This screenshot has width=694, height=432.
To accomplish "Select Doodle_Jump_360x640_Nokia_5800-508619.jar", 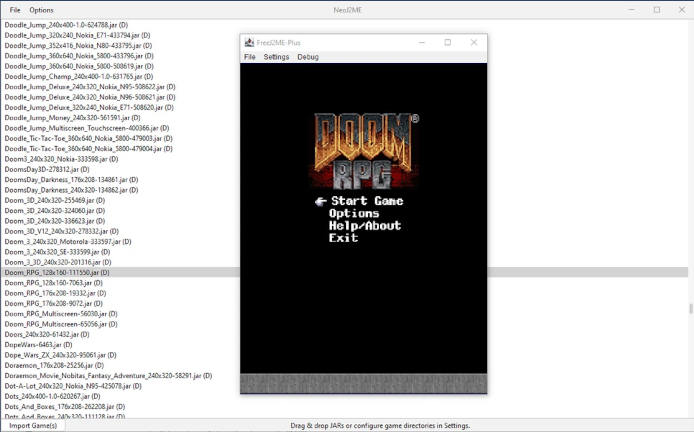I will (x=79, y=66).
